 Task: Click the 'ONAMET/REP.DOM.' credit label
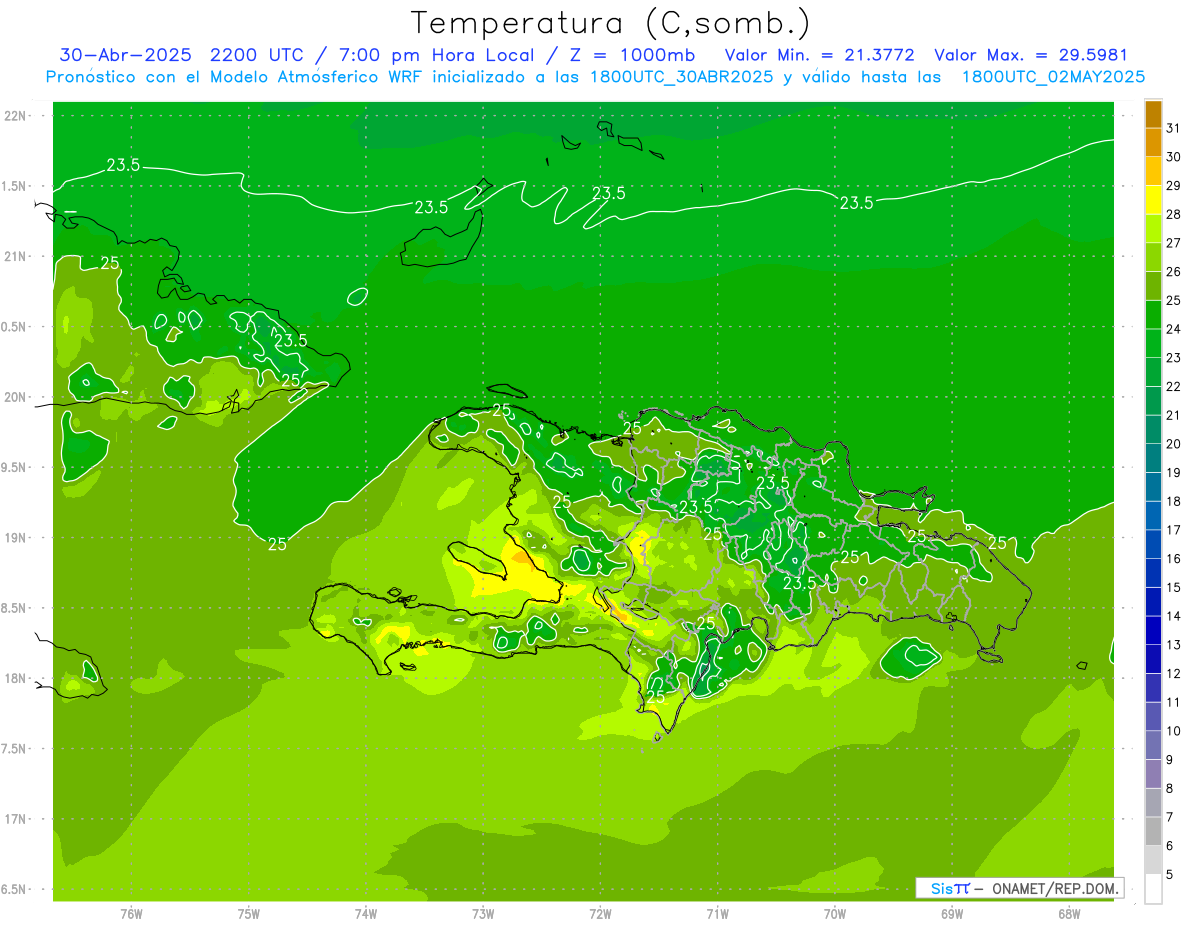pos(1055,888)
